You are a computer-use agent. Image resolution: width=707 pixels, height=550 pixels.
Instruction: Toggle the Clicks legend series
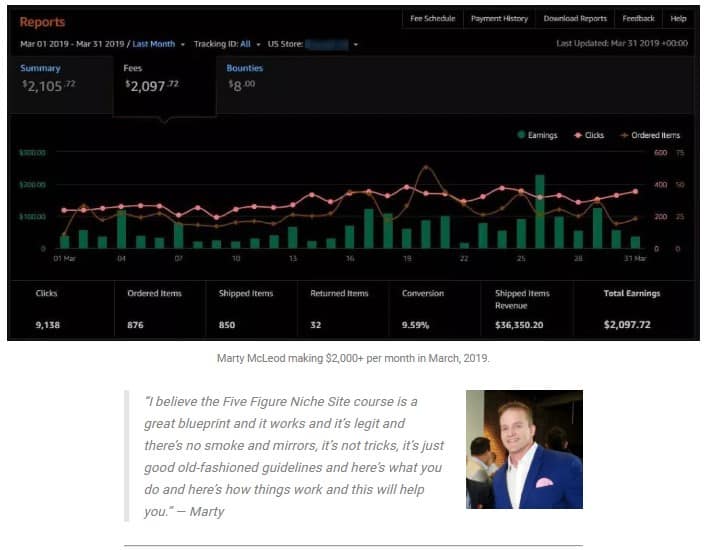[x=589, y=135]
